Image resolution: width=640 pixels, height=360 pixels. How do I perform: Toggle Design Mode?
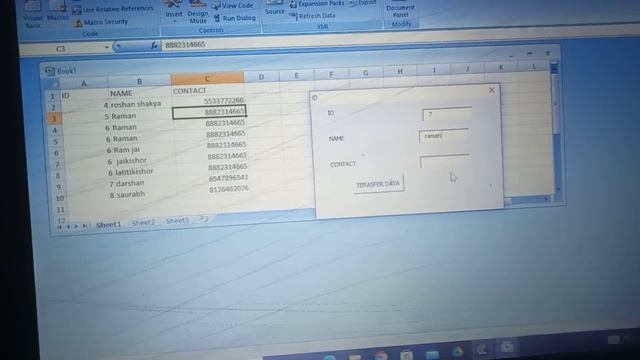(198, 13)
